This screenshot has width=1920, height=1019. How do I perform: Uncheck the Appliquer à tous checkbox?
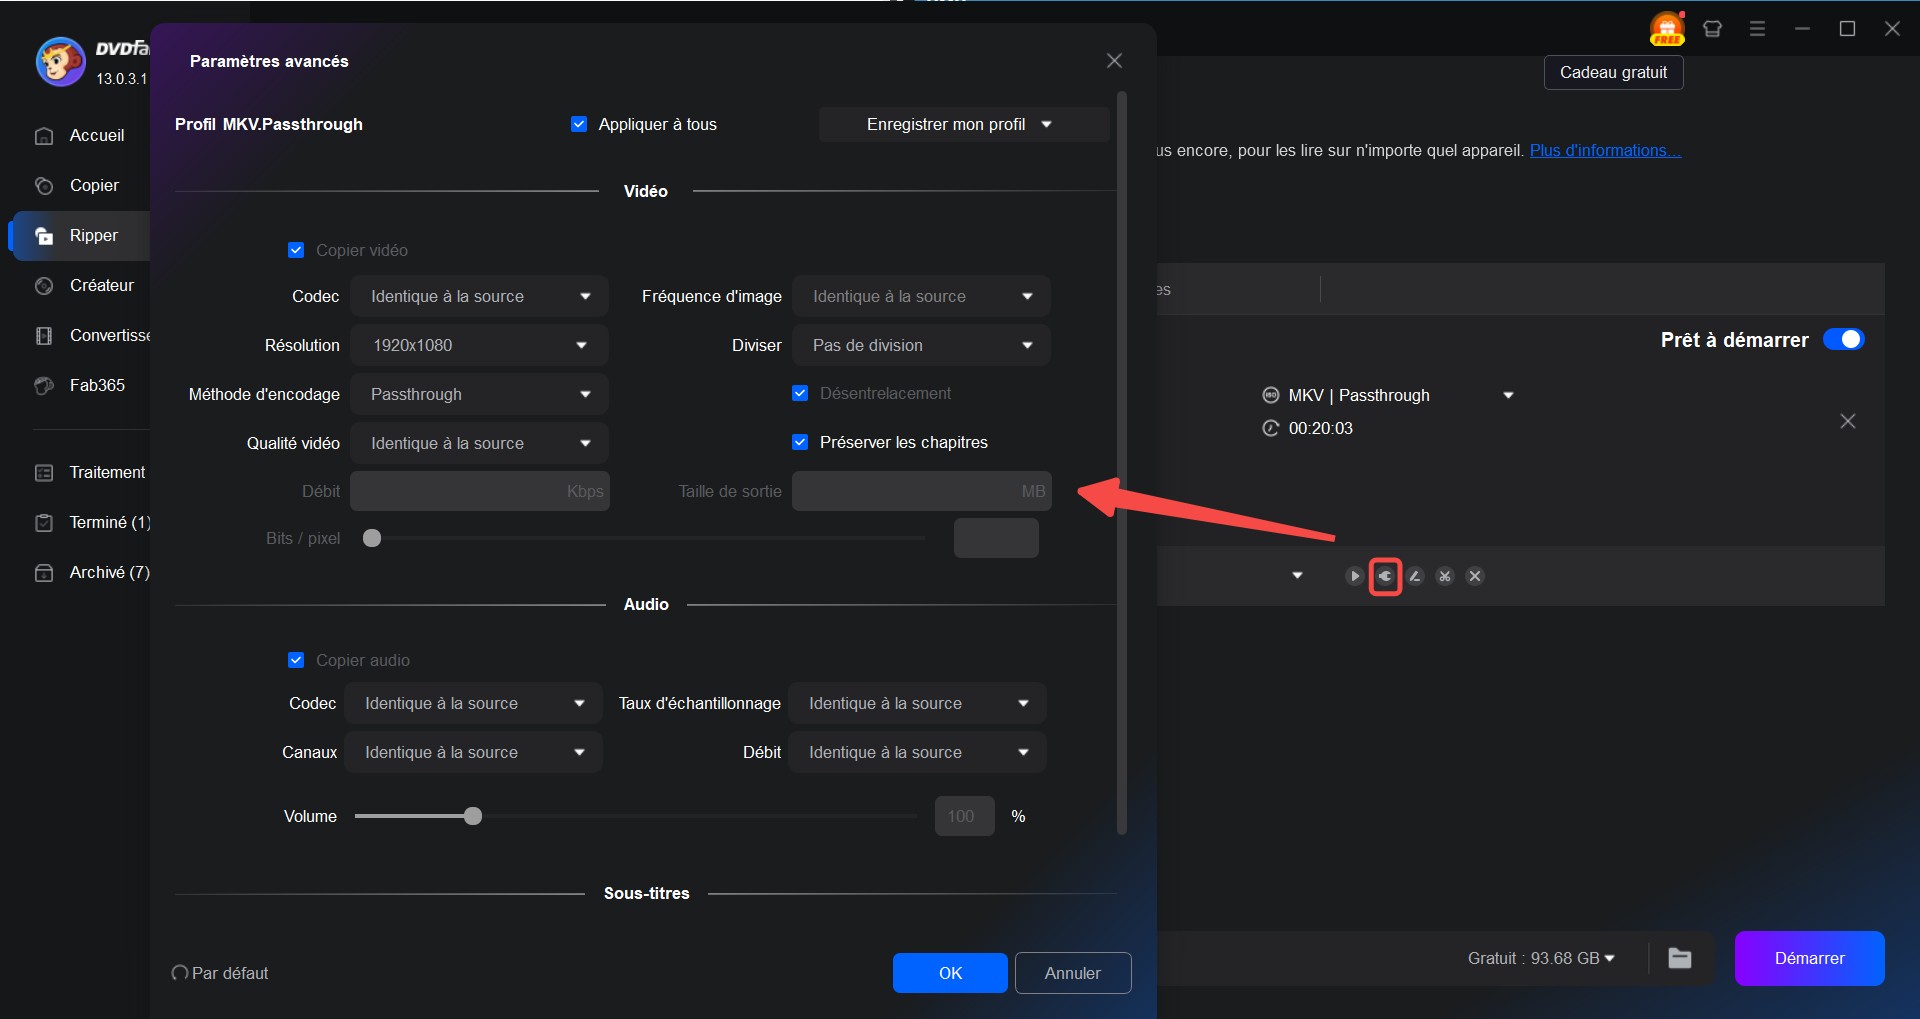[x=579, y=124]
